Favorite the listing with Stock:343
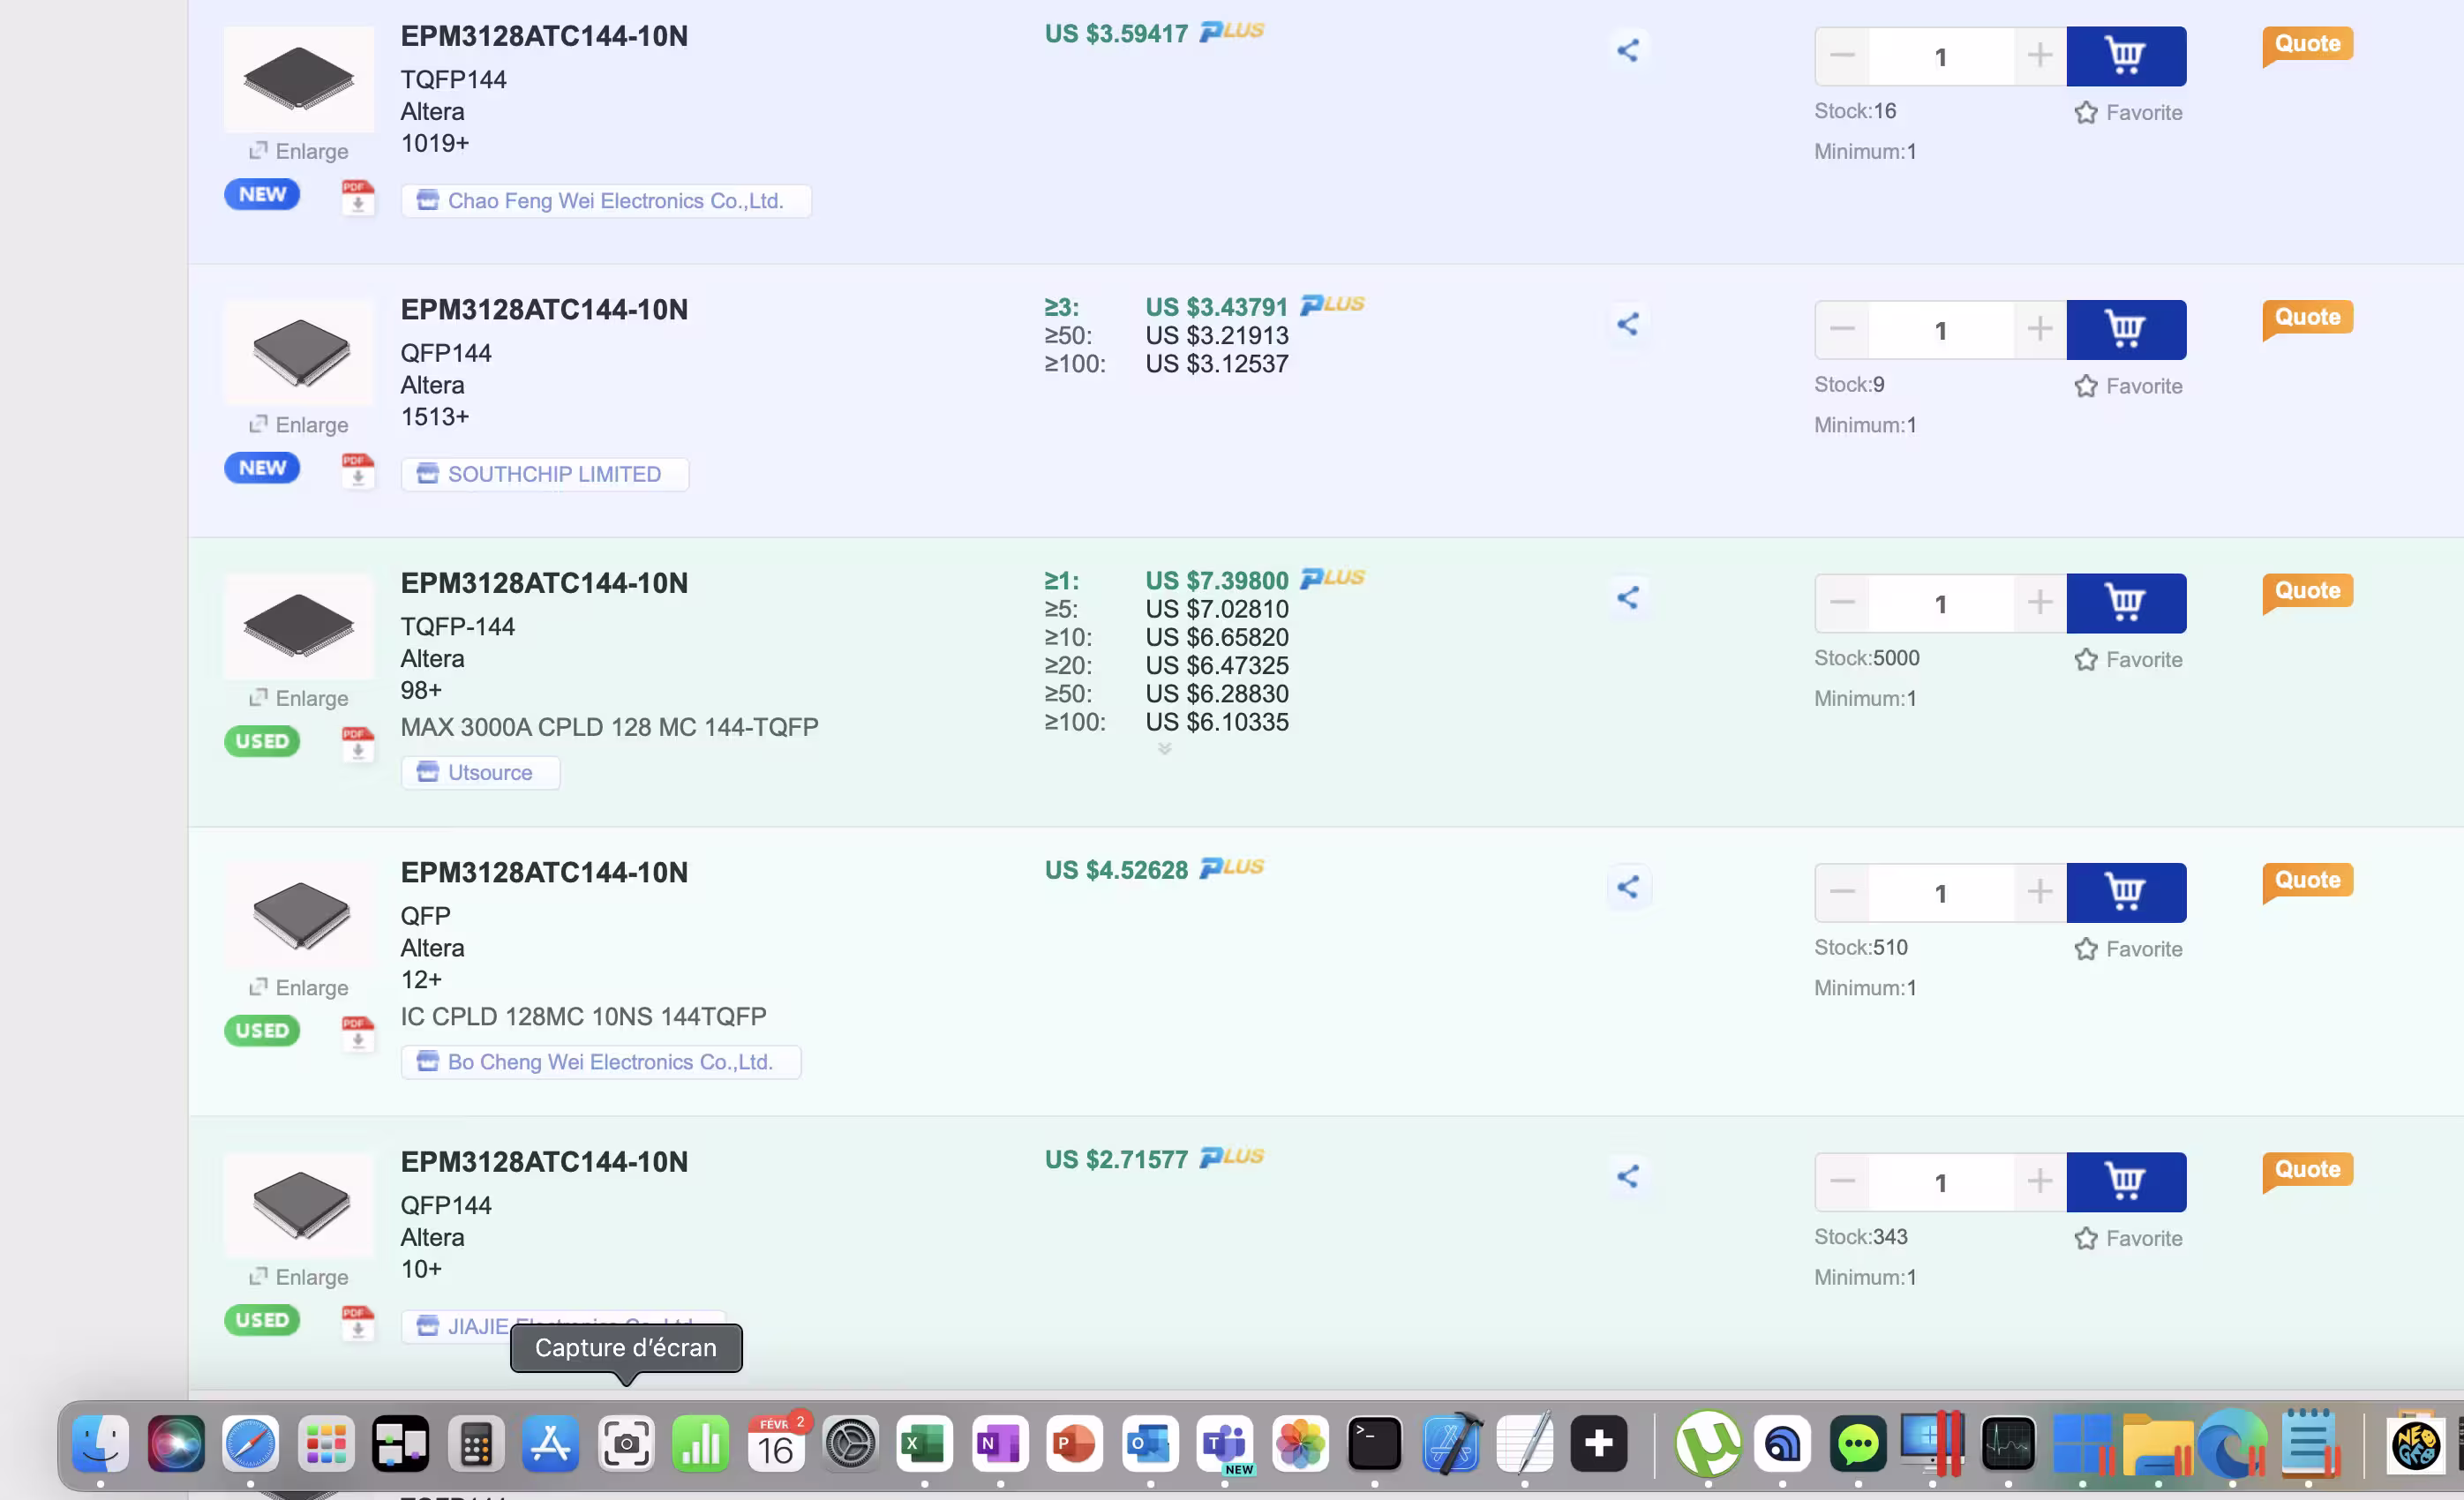The width and height of the screenshot is (2464, 1500). coord(2128,1238)
